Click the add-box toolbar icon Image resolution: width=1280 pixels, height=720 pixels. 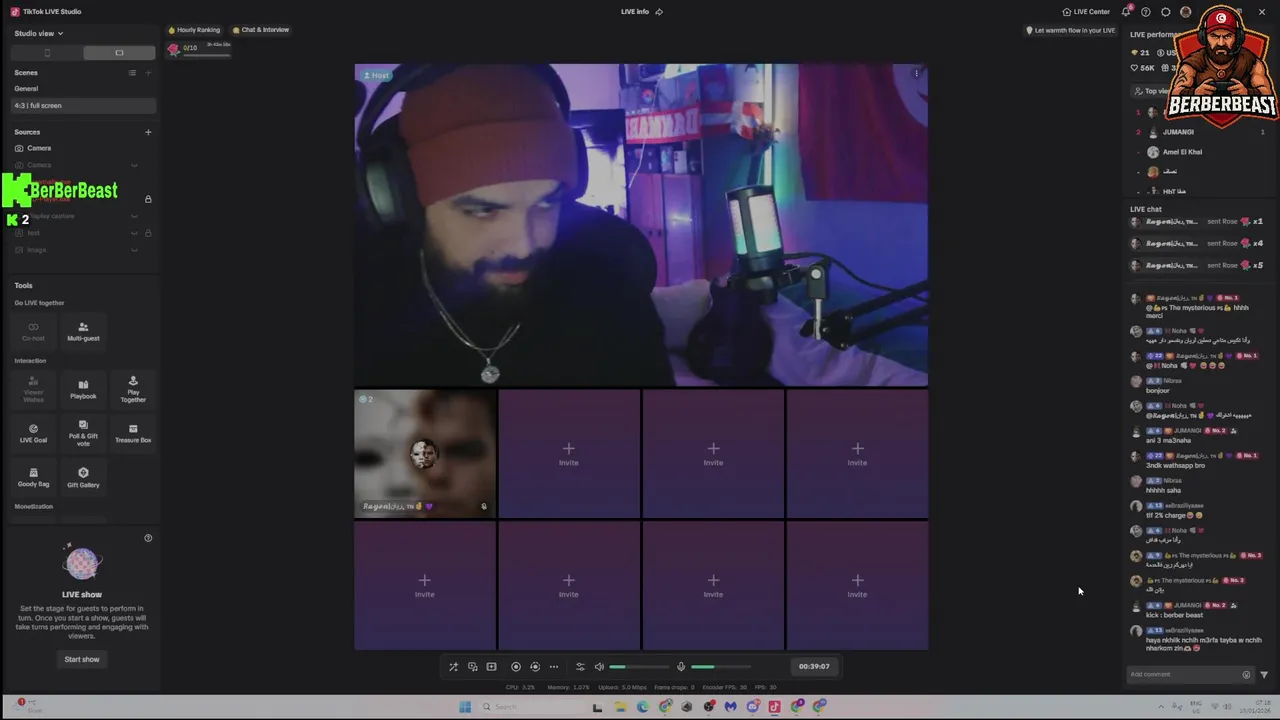point(491,667)
